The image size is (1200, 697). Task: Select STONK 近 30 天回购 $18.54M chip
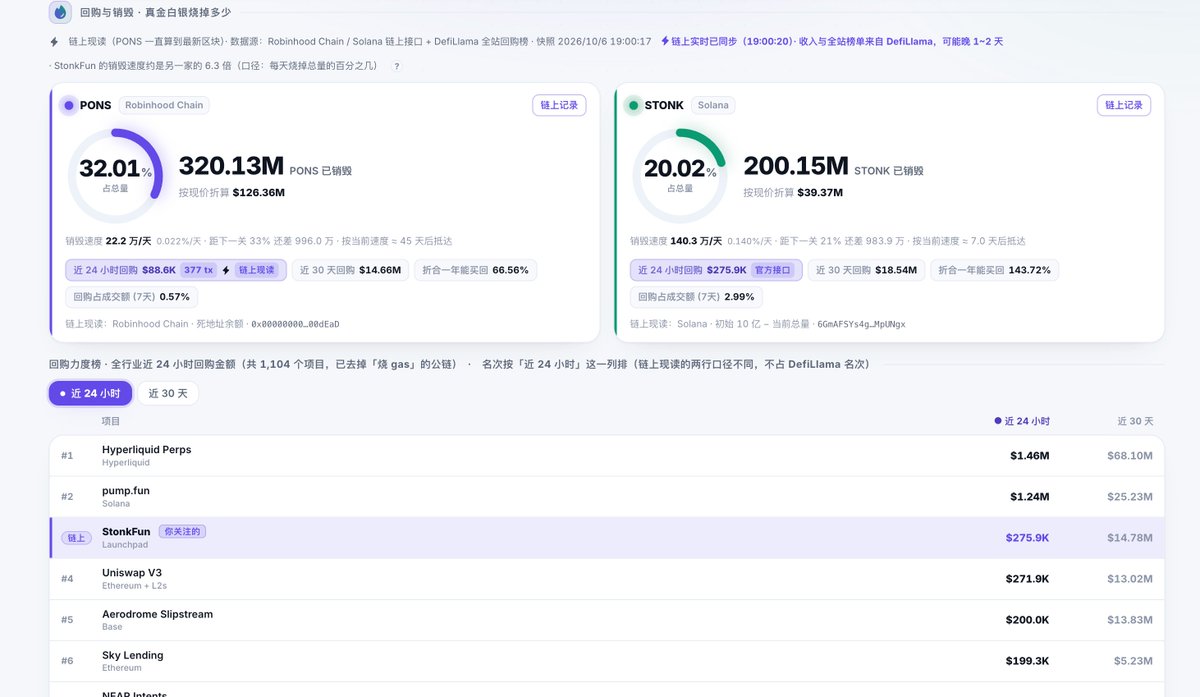pos(866,270)
